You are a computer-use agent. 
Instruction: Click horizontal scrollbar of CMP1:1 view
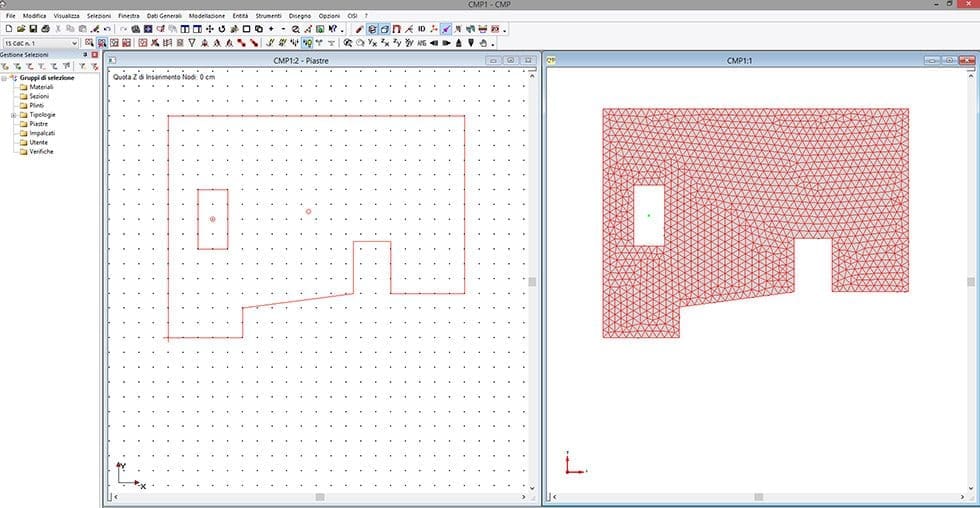click(760, 496)
